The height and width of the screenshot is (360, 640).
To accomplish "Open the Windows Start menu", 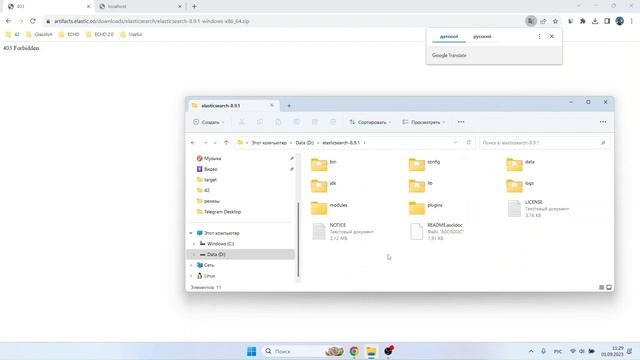I will pos(251,351).
